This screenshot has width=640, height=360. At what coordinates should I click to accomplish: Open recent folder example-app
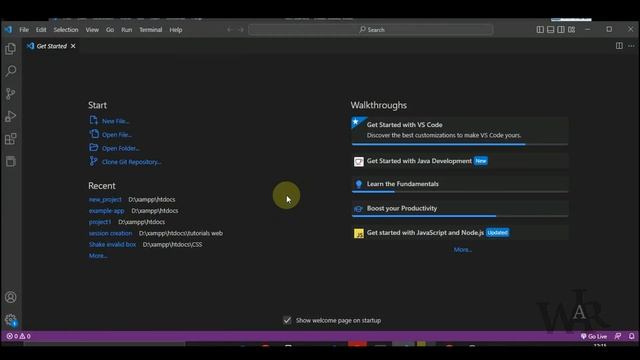[107, 211]
